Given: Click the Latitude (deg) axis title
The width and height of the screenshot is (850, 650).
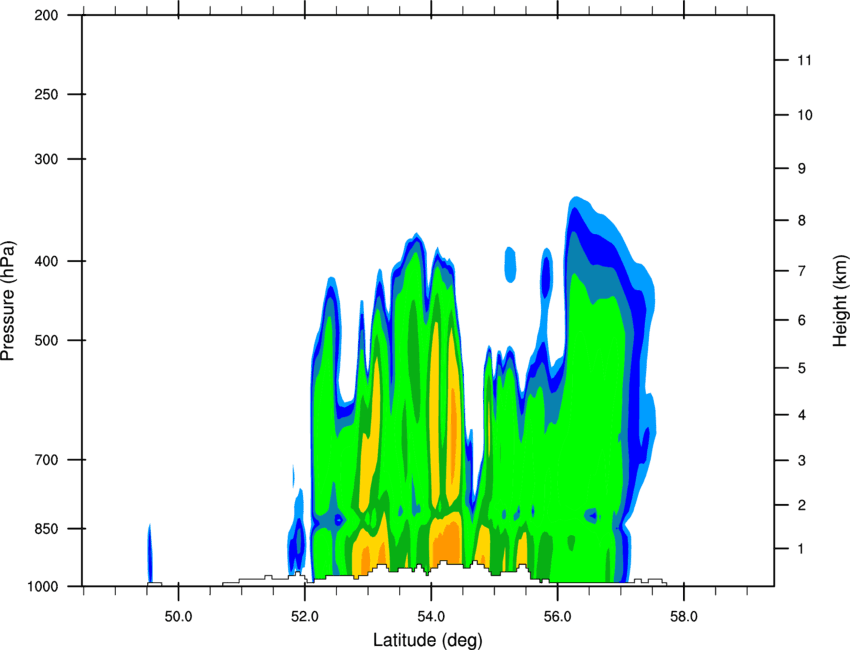Looking at the screenshot, I should (x=428, y=640).
